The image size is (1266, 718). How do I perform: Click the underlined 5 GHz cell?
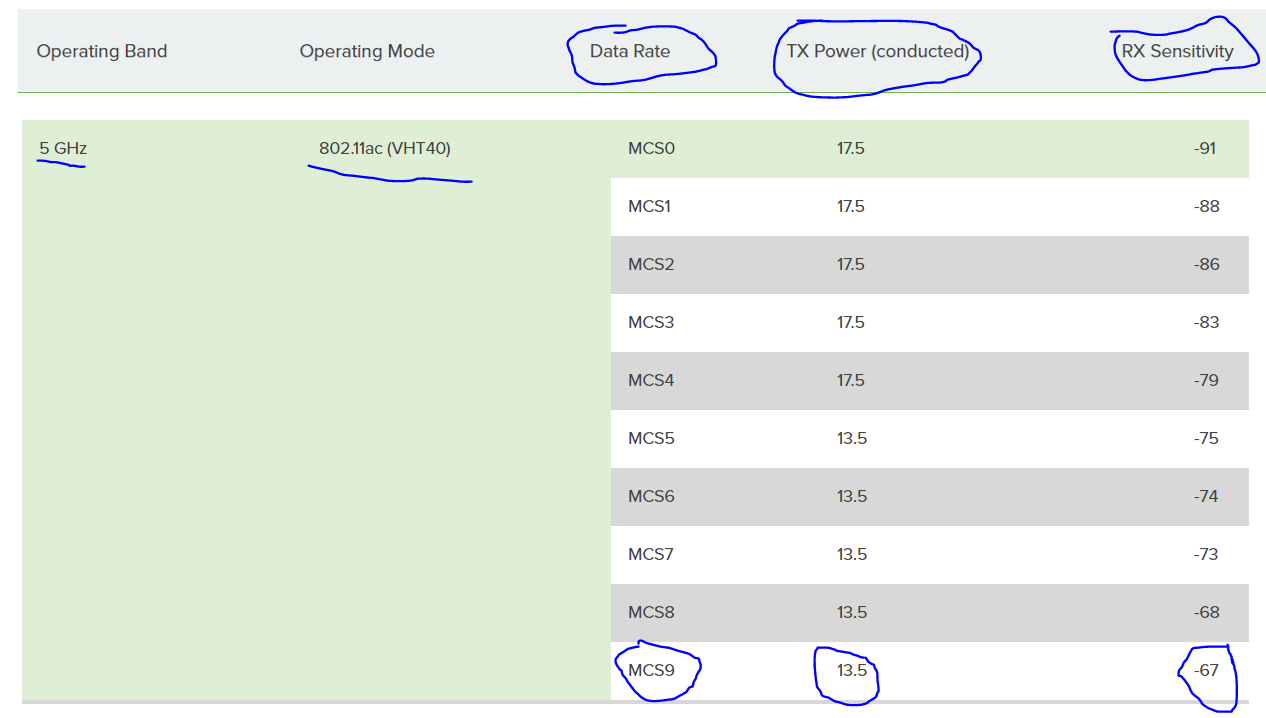pyautogui.click(x=62, y=148)
